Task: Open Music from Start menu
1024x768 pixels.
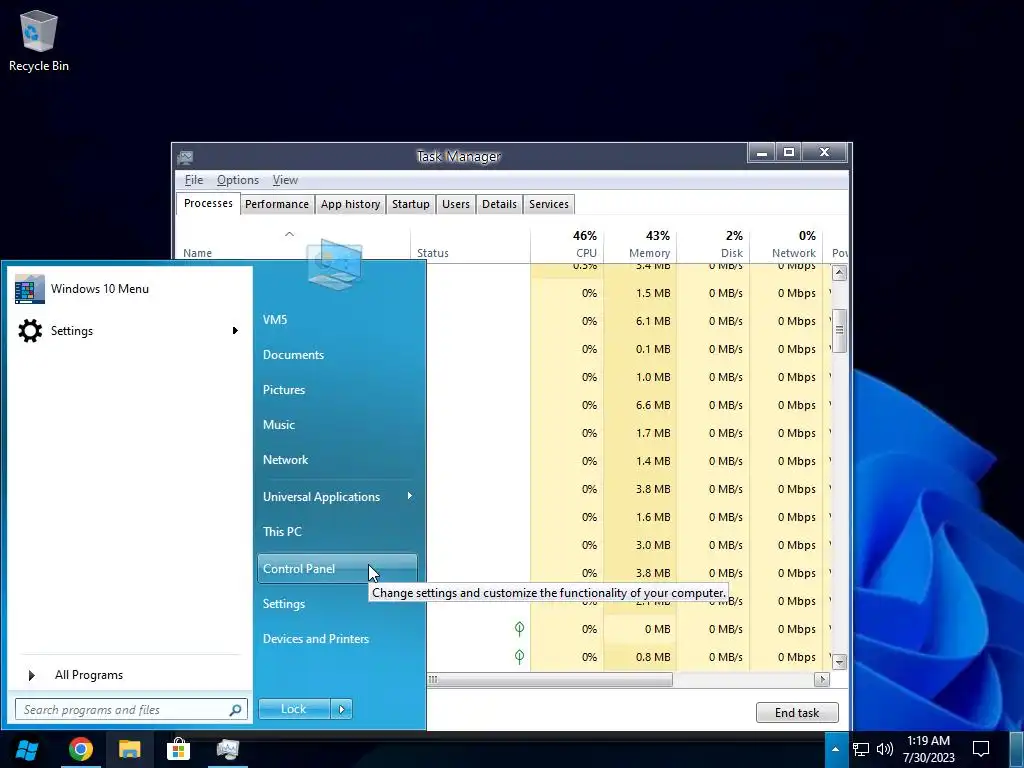Action: 279,424
